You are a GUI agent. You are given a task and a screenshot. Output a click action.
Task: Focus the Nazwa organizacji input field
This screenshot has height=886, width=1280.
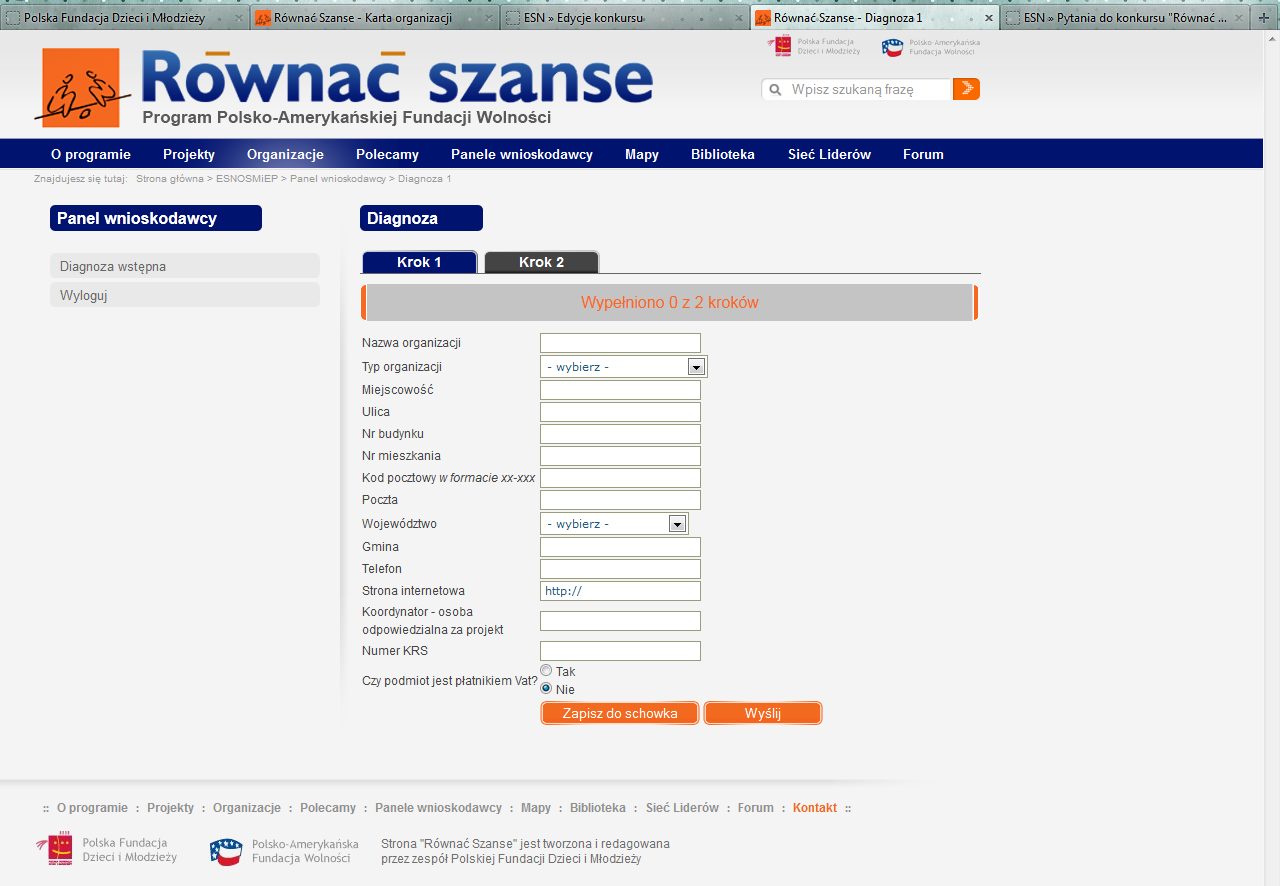(620, 343)
